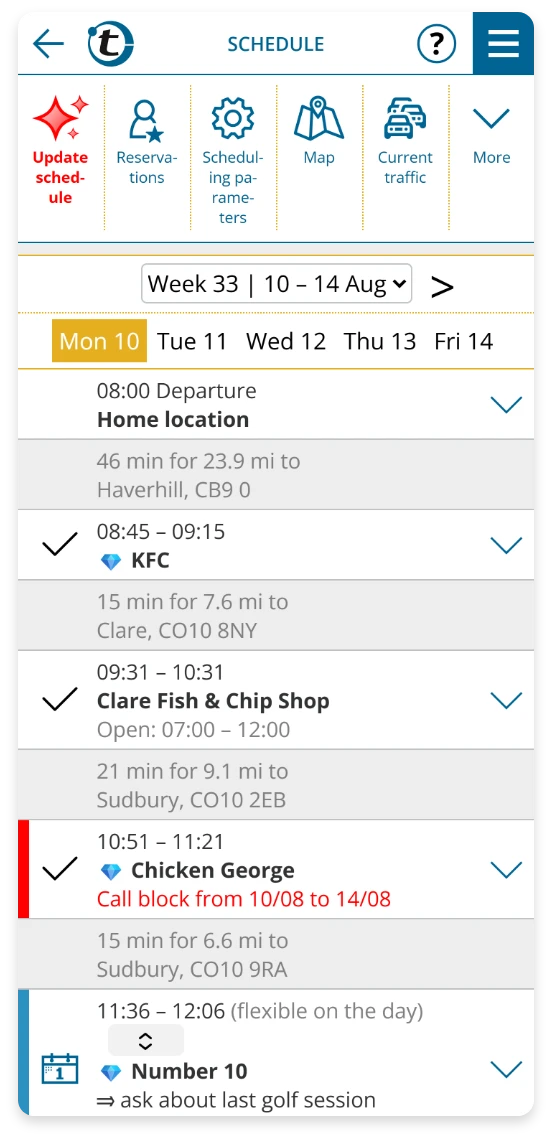Open Reservations icon
Viewport: 552px width, 1140px height.
pos(146,120)
